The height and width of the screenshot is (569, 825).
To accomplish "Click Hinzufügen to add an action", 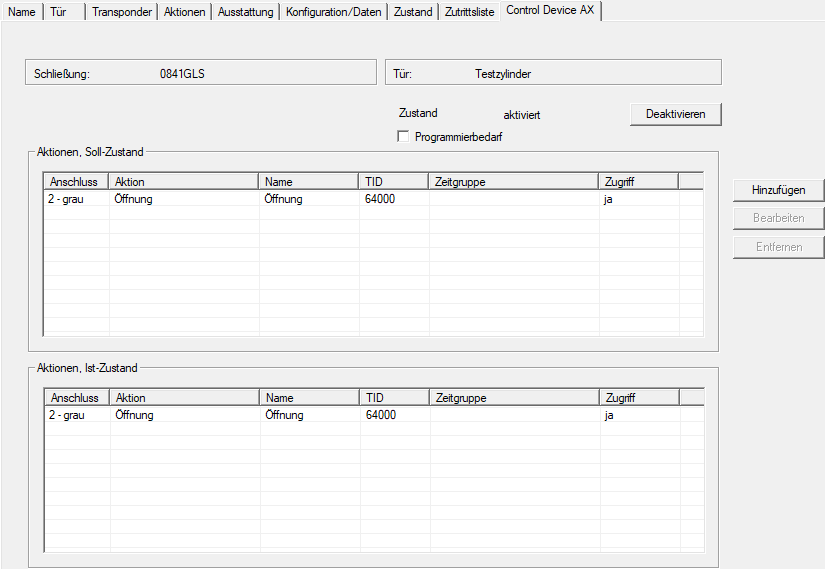I will (778, 190).
